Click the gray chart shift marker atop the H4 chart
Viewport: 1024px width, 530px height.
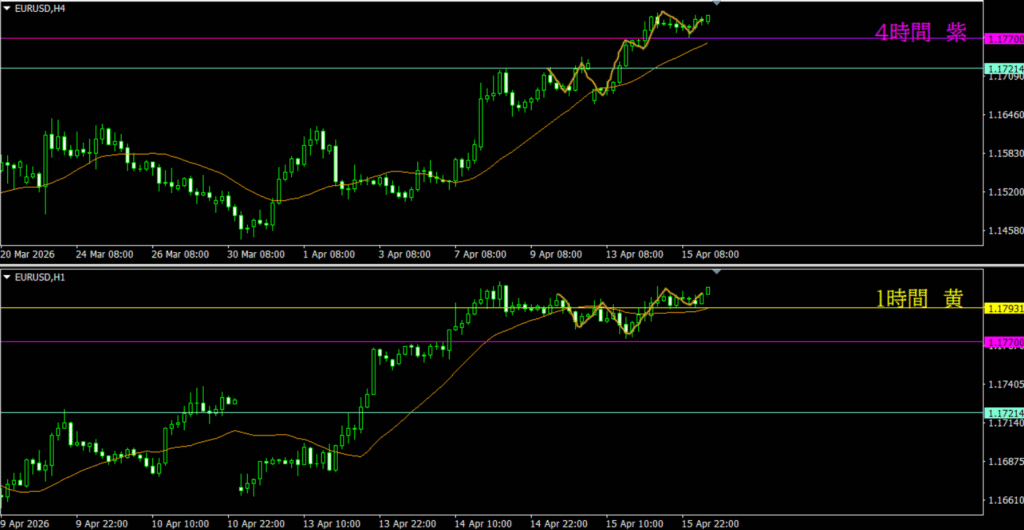[x=716, y=5]
